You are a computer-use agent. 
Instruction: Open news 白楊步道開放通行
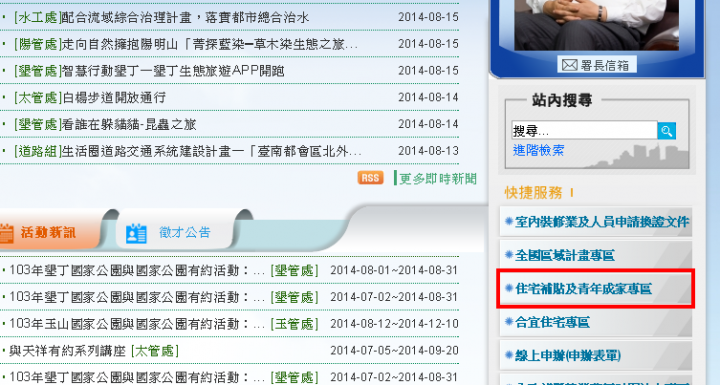click(114, 97)
